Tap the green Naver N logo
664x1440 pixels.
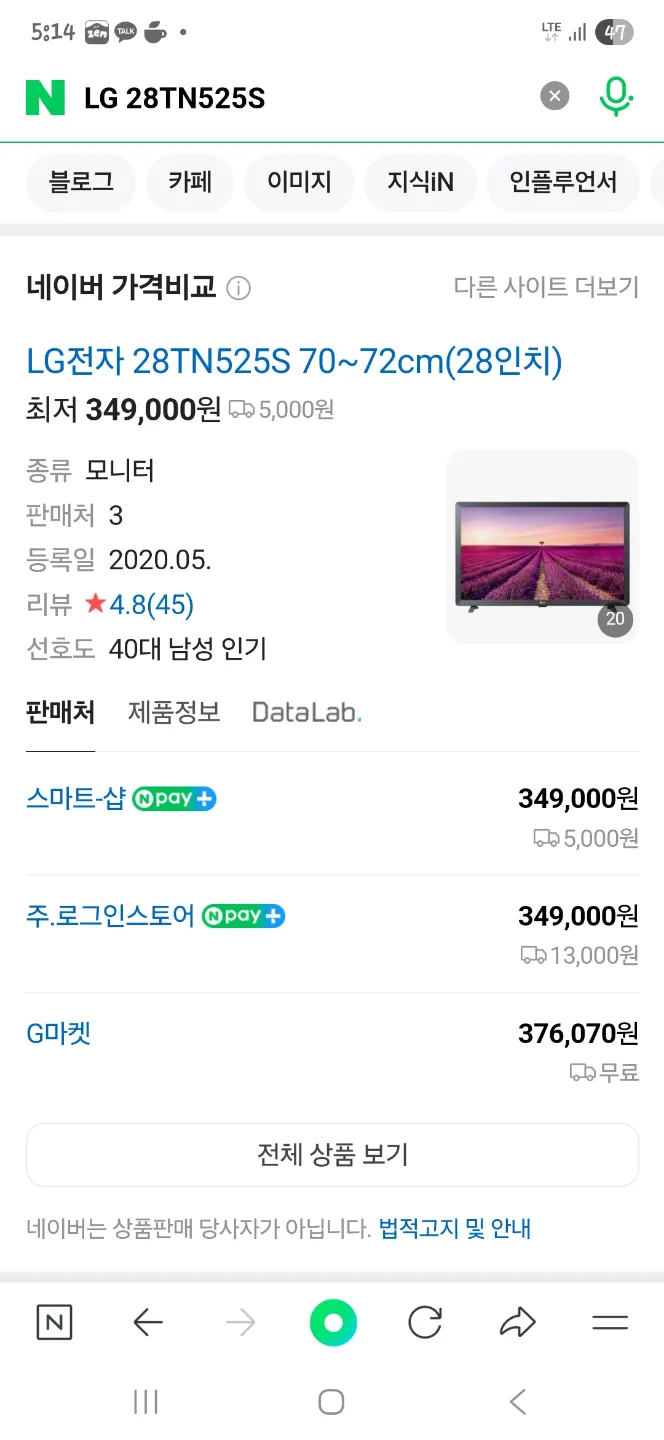[x=45, y=97]
